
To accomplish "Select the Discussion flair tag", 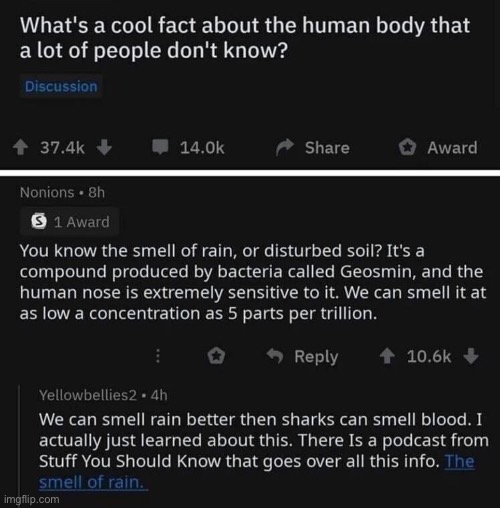I will 61,87.
